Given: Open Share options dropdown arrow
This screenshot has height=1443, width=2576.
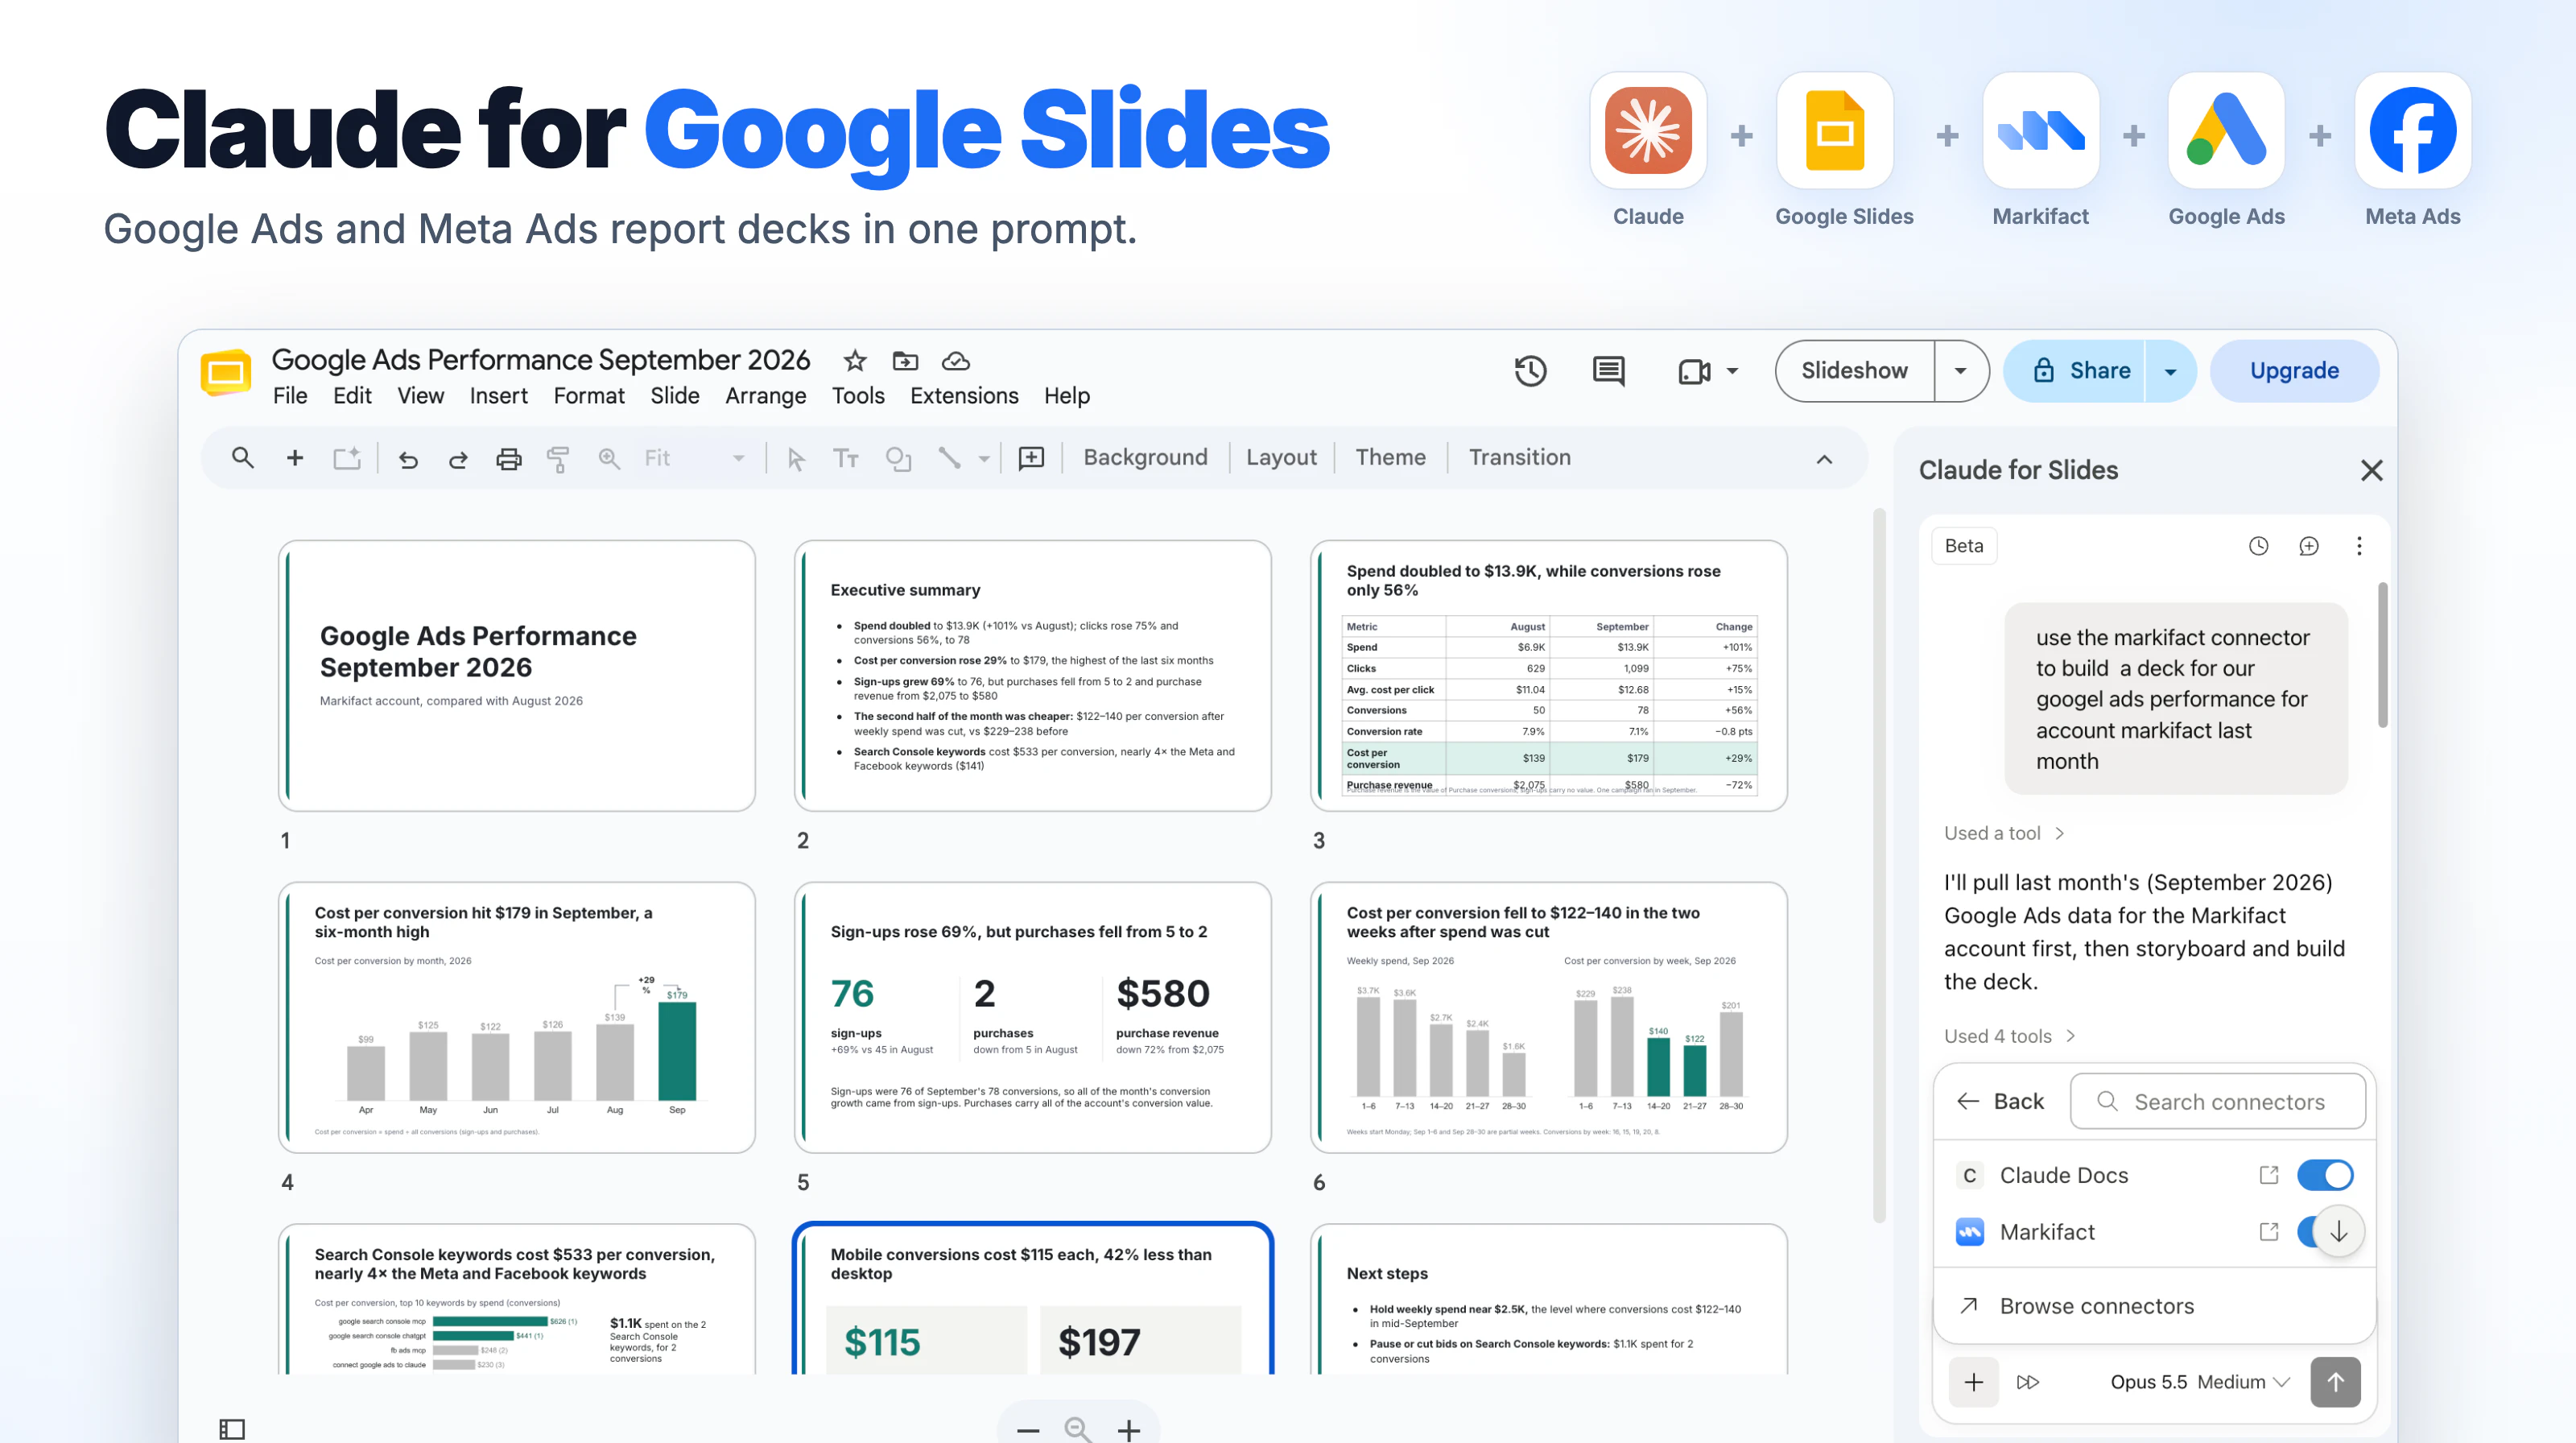Looking at the screenshot, I should point(2170,371).
